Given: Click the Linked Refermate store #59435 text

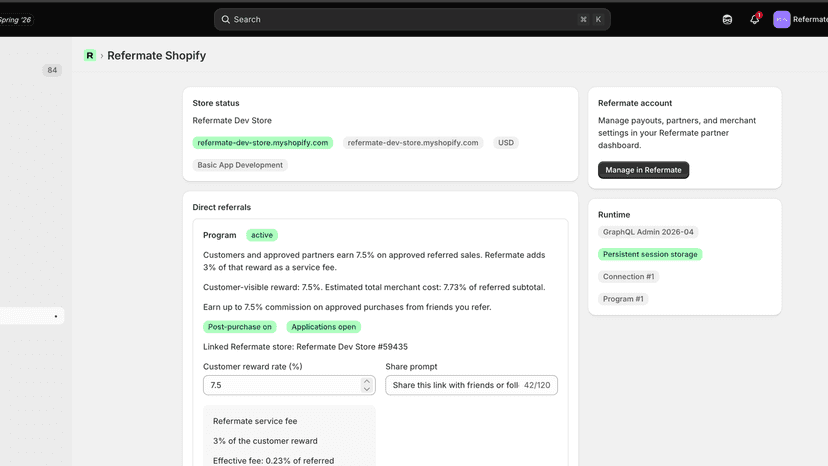Looking at the screenshot, I should pos(305,347).
